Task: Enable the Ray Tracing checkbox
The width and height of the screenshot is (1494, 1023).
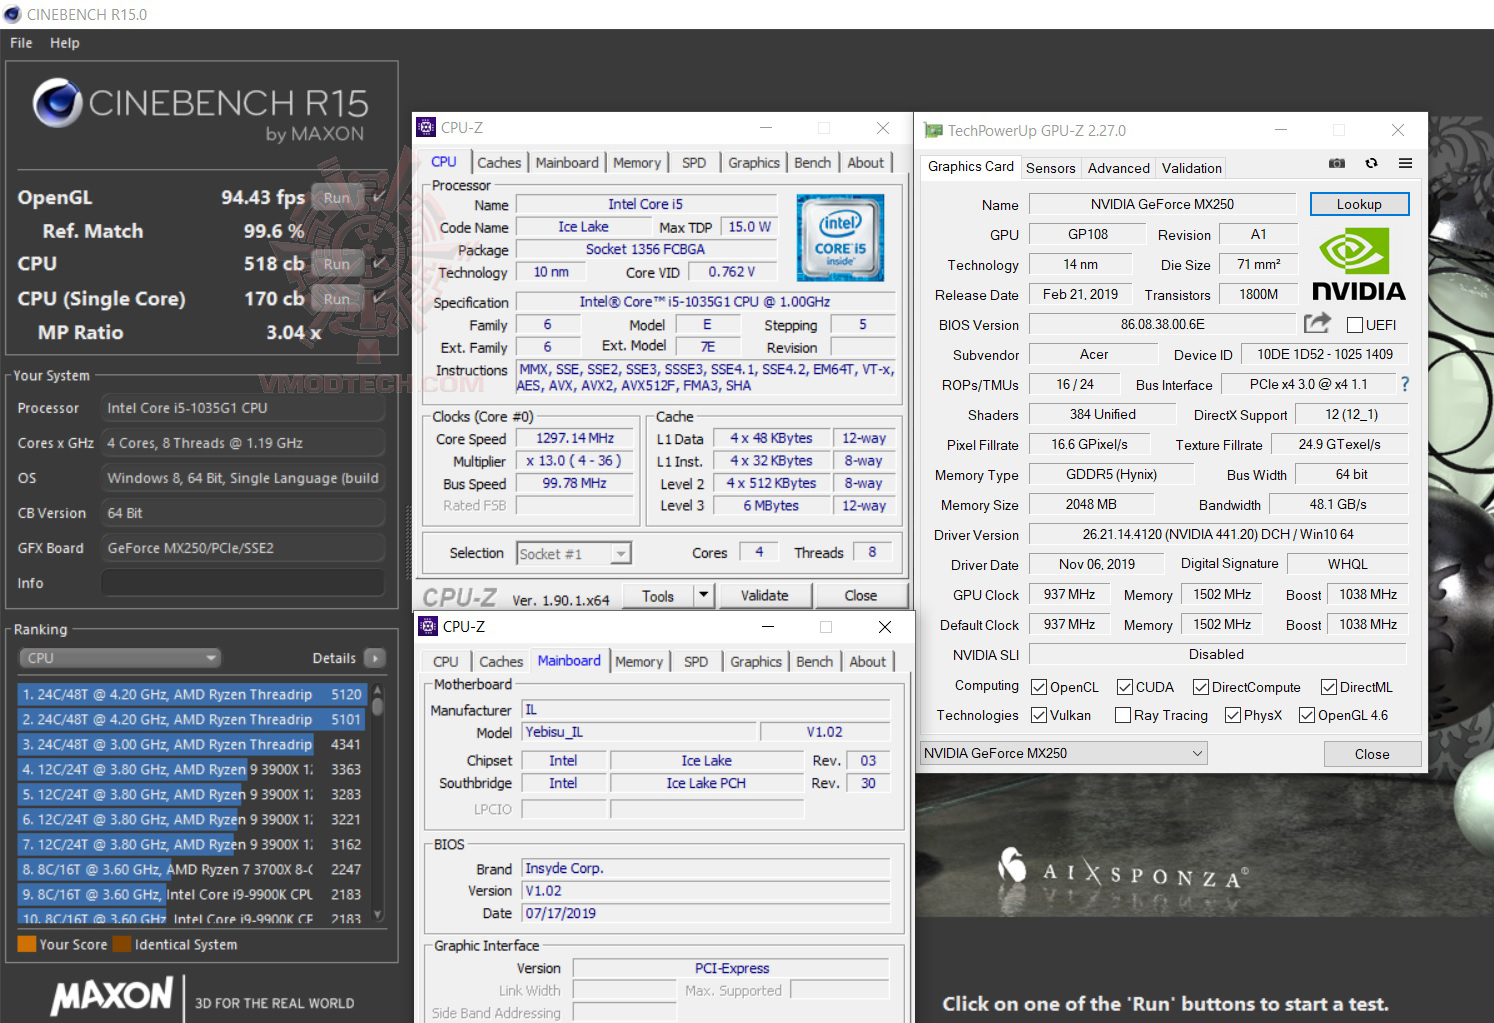Action: click(1123, 715)
